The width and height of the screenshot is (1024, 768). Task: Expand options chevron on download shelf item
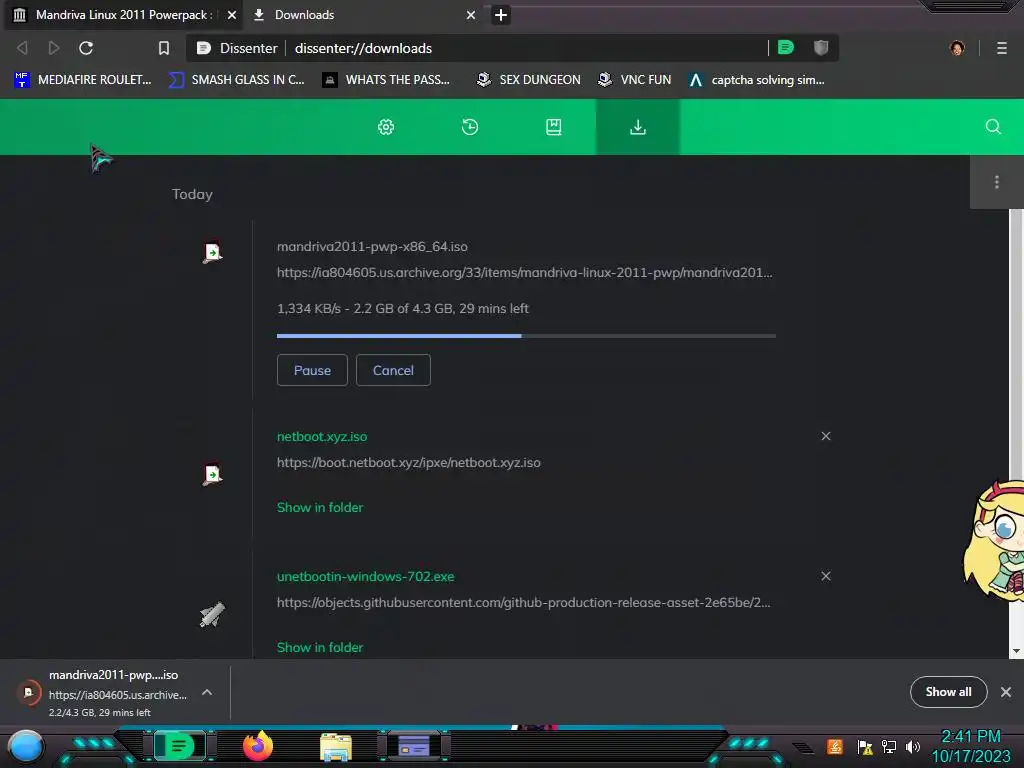[206, 692]
